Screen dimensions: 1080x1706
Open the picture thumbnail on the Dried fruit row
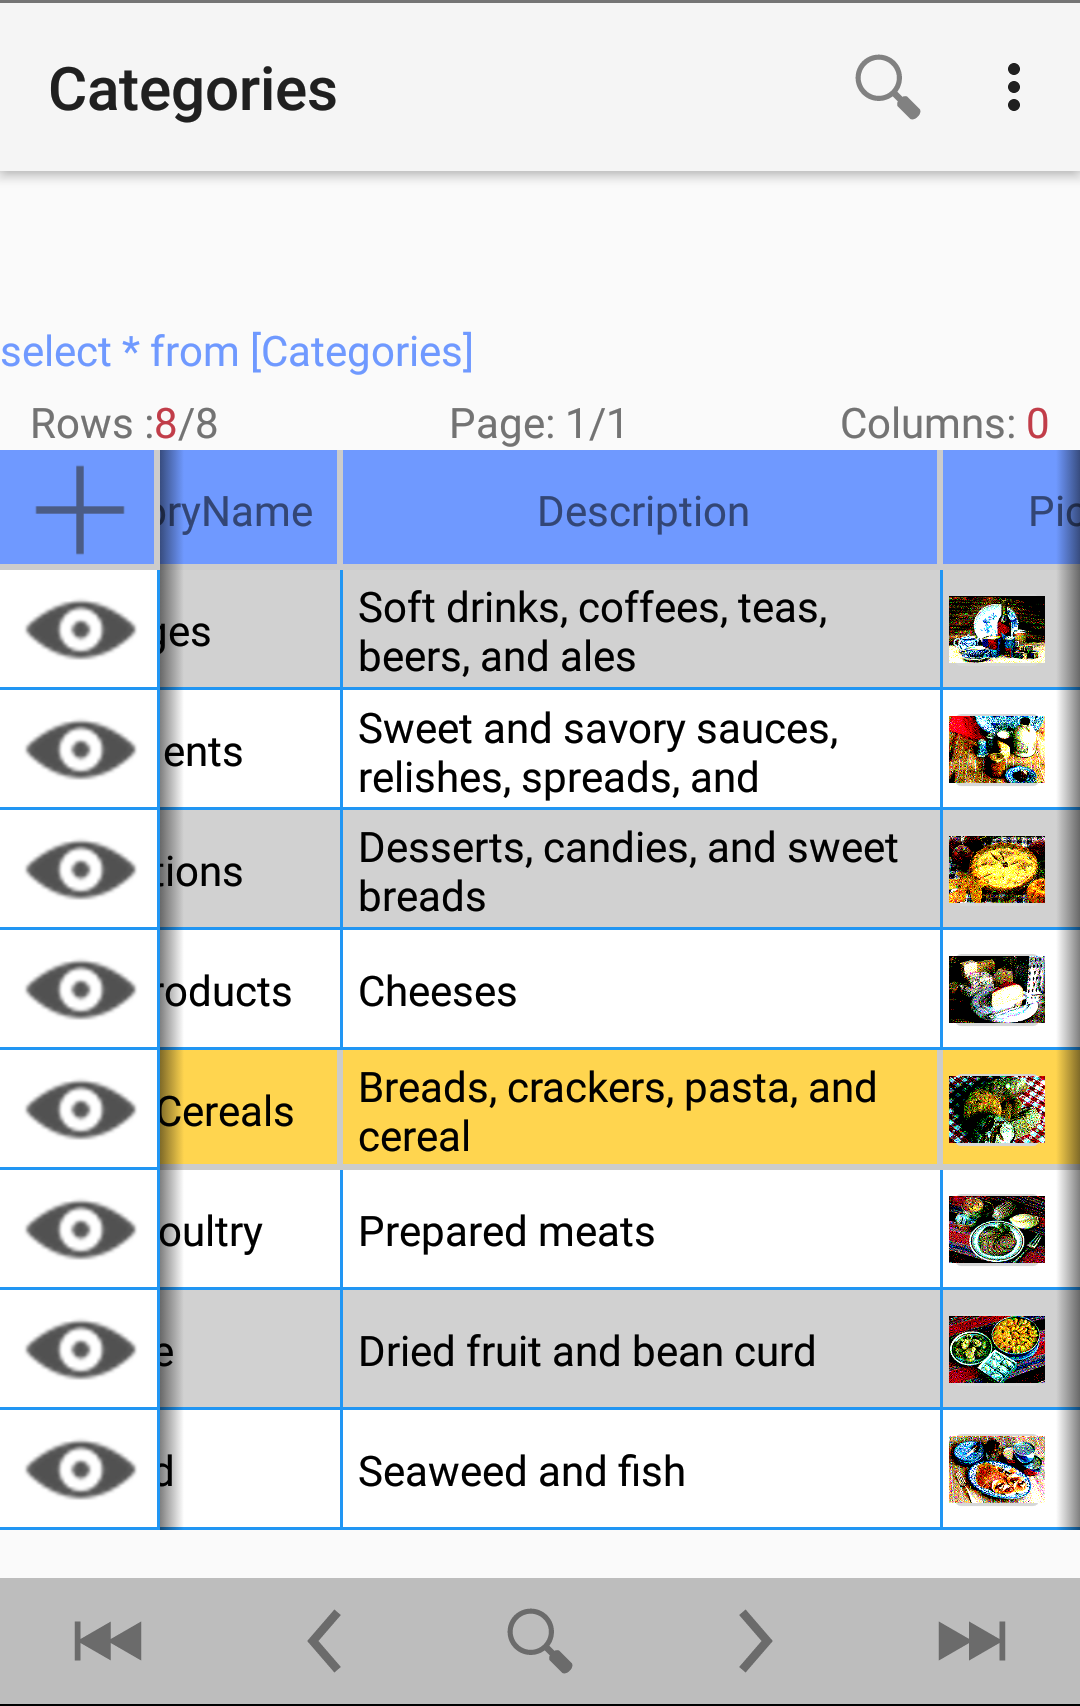point(997,1348)
